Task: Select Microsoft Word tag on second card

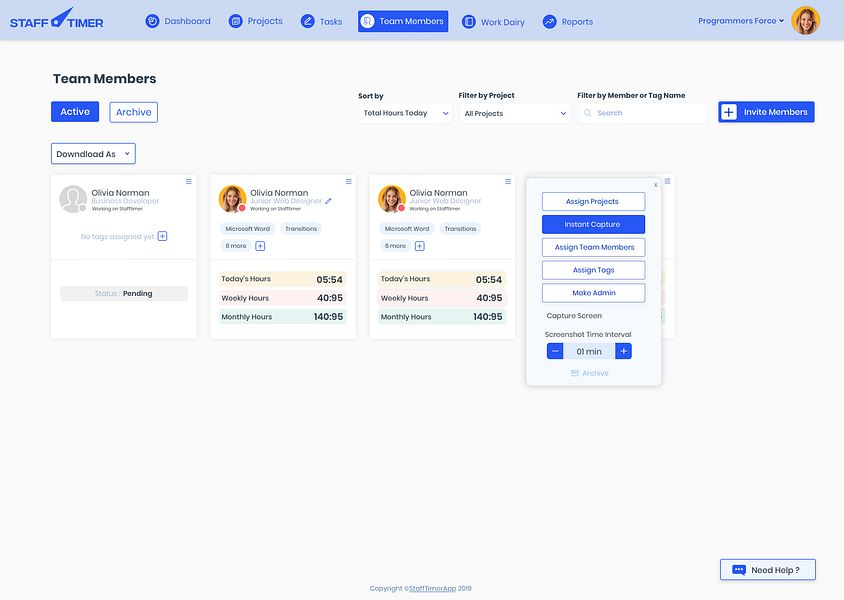Action: (x=248, y=229)
